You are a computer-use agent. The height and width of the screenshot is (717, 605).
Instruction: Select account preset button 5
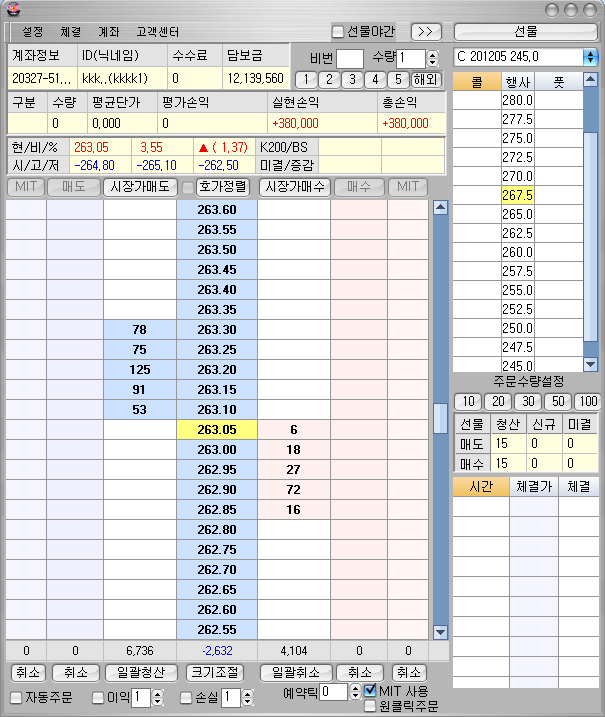[398, 80]
